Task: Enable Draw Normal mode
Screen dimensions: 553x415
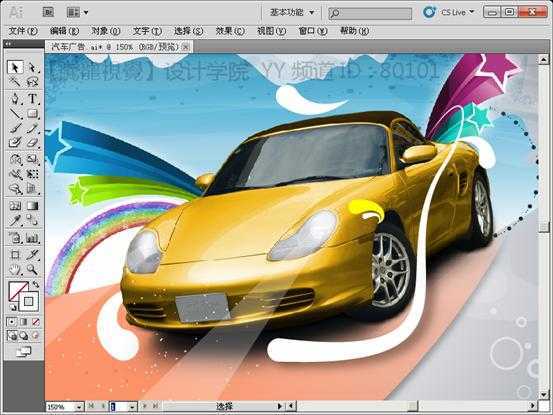Action: point(12,336)
